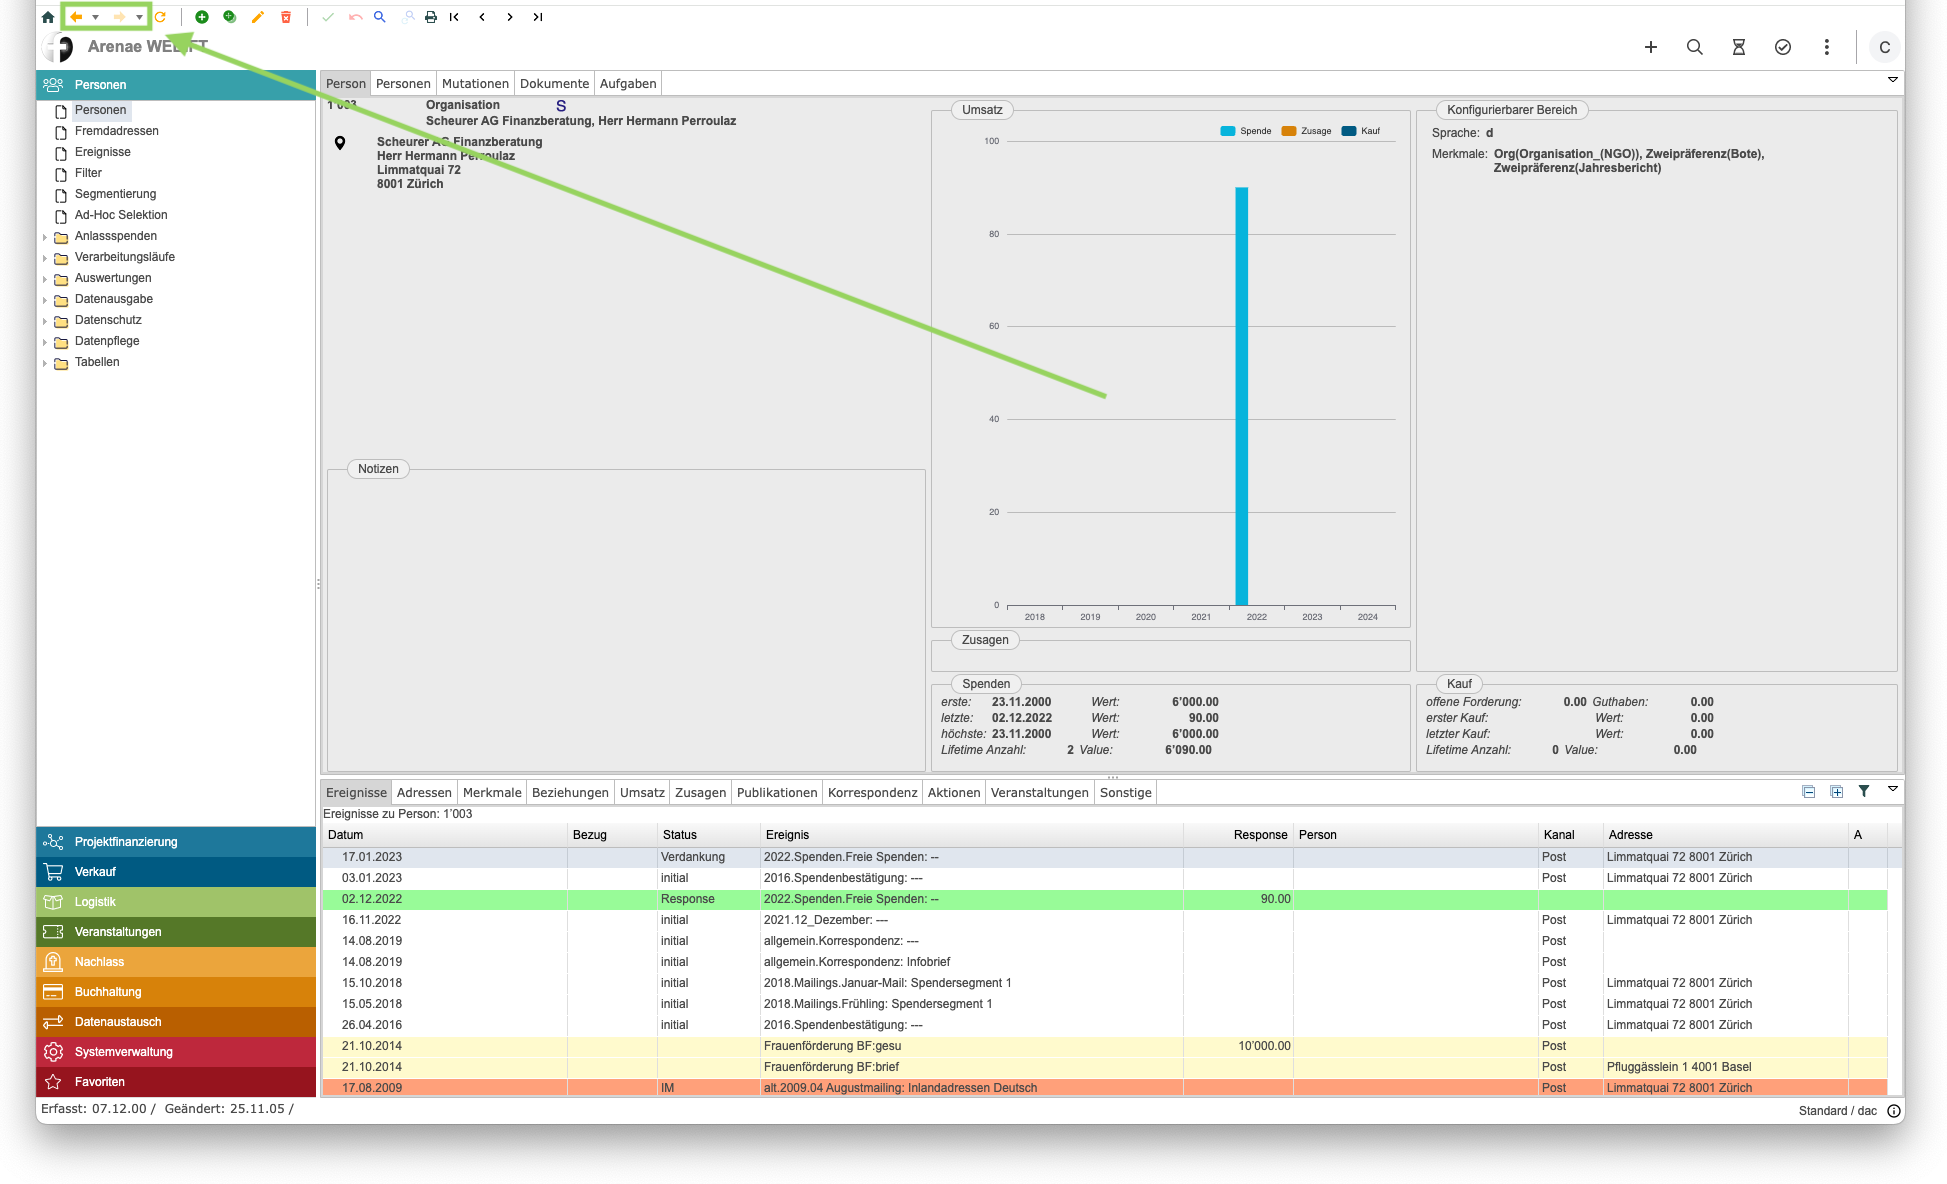Viewport: 1947px width, 1184px height.
Task: Open the Beziehungen tab
Action: click(570, 793)
